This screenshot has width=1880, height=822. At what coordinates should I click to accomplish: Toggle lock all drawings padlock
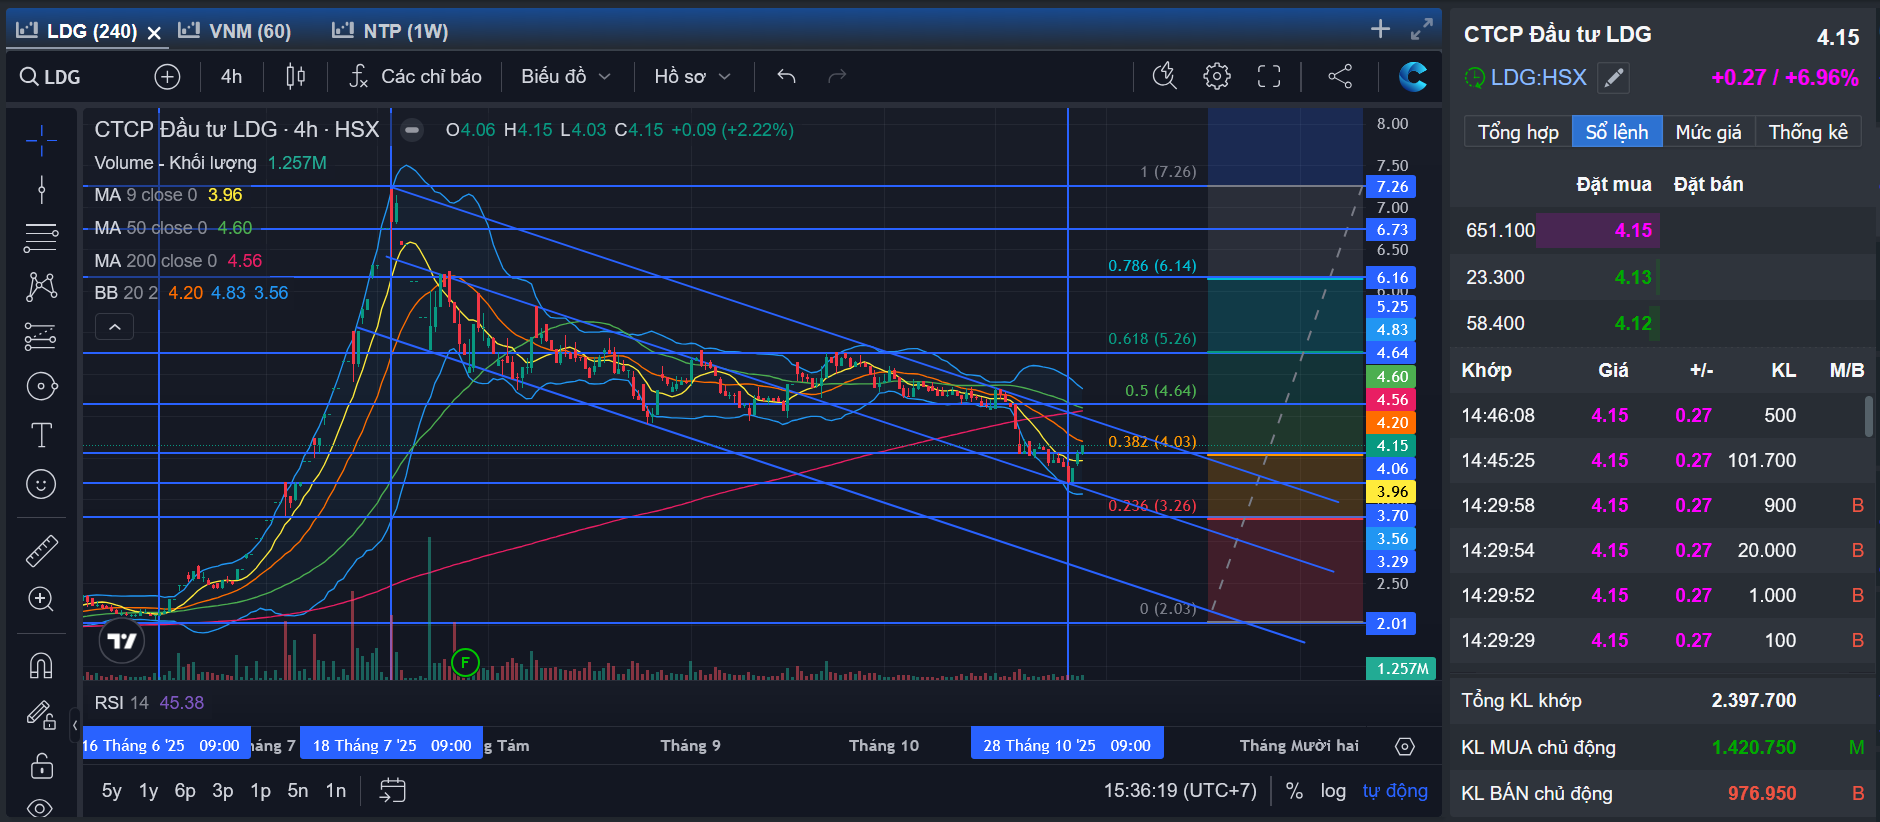tap(41, 765)
